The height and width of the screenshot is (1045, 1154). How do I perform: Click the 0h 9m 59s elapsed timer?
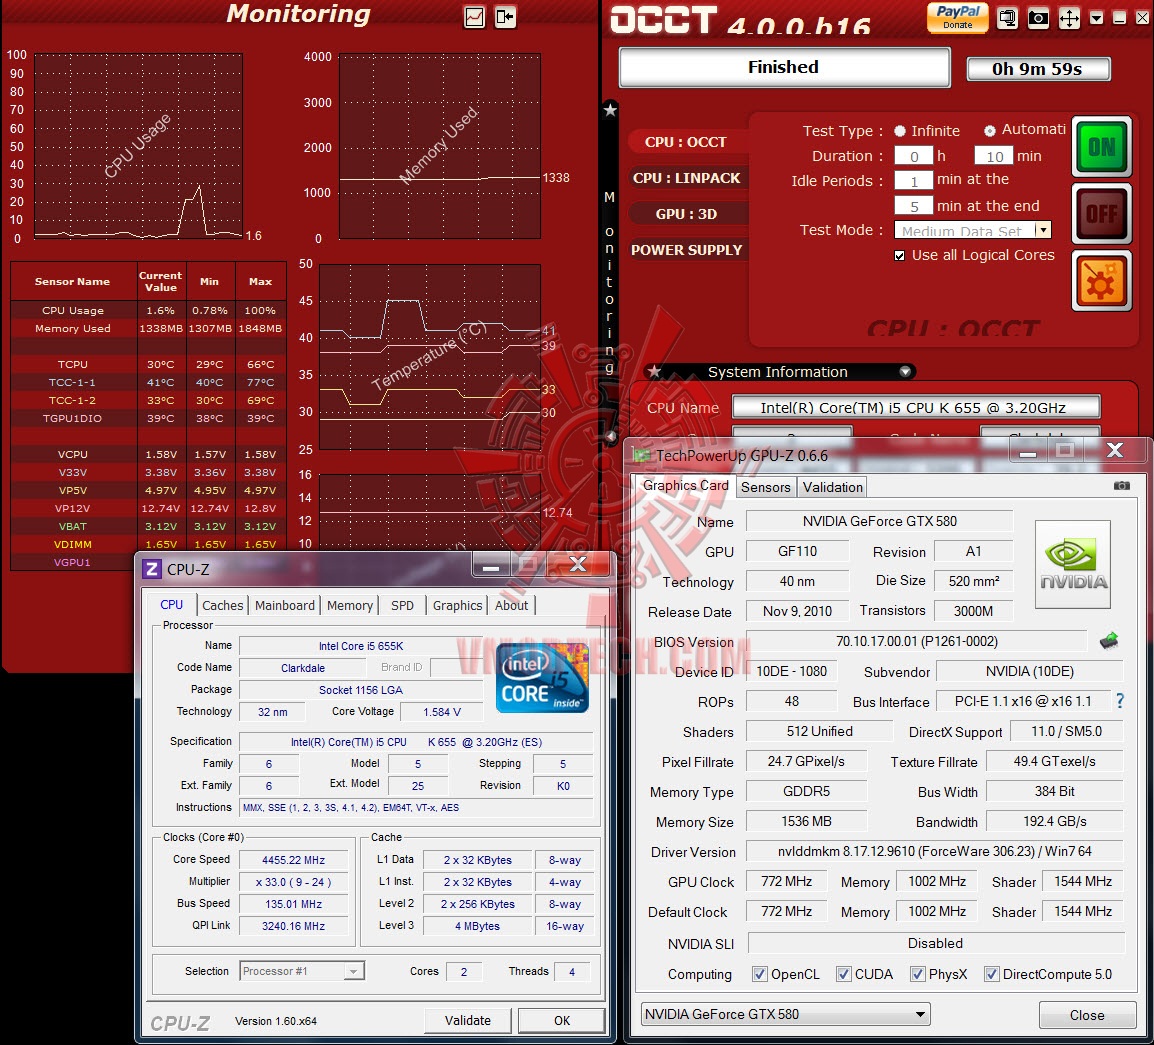tap(1038, 68)
